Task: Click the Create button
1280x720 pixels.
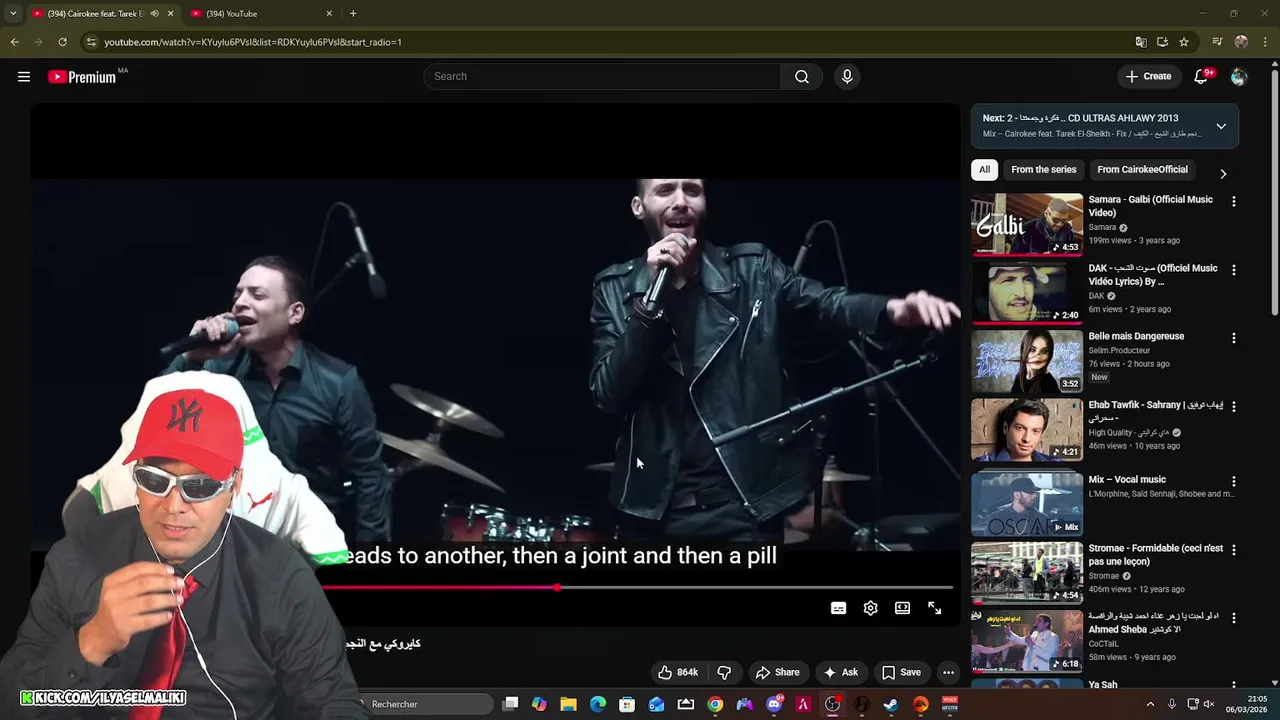Action: point(1148,76)
